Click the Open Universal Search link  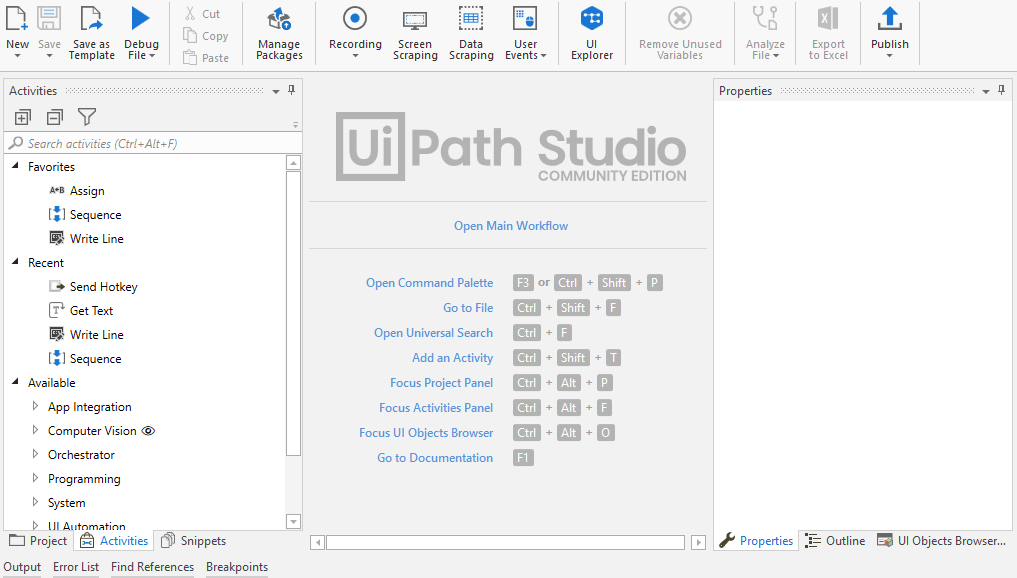coord(433,333)
